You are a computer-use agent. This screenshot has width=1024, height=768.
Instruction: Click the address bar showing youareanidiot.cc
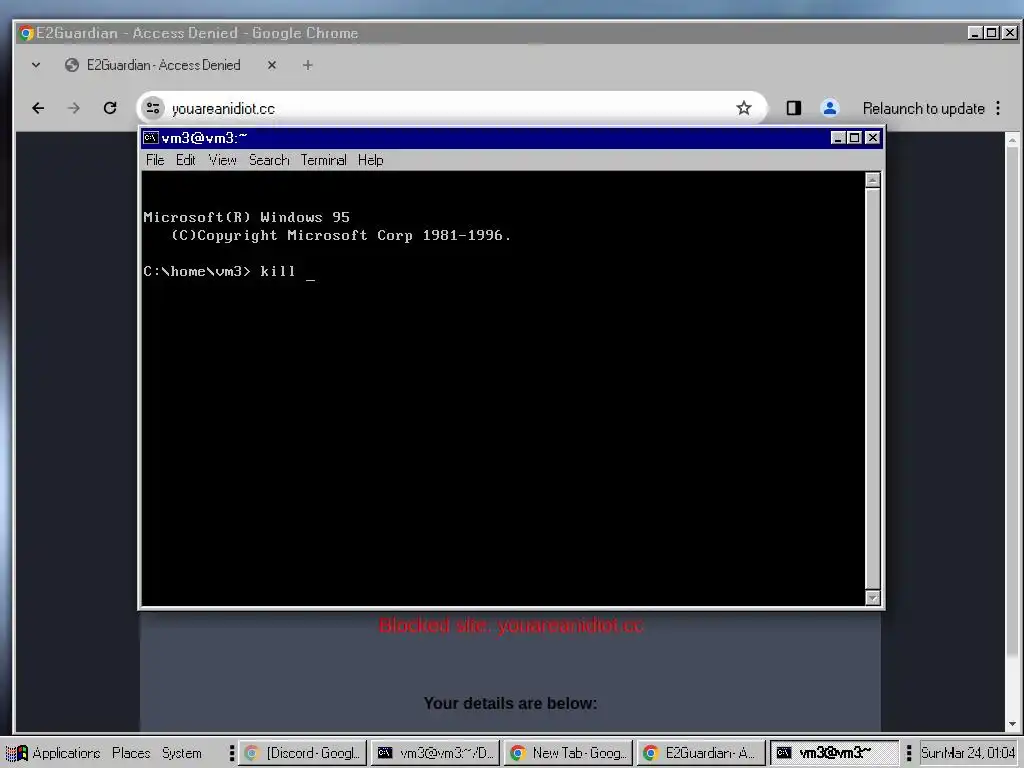coord(451,108)
